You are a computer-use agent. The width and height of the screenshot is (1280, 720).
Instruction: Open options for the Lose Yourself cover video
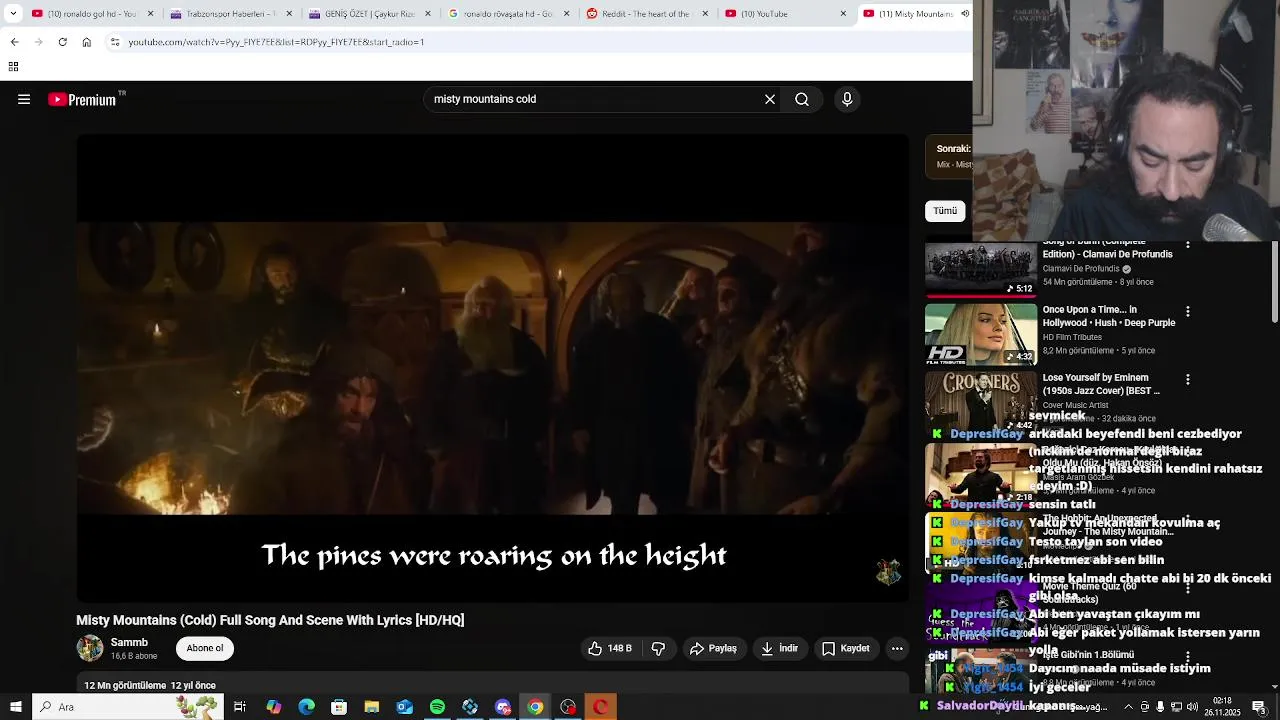tap(1188, 380)
